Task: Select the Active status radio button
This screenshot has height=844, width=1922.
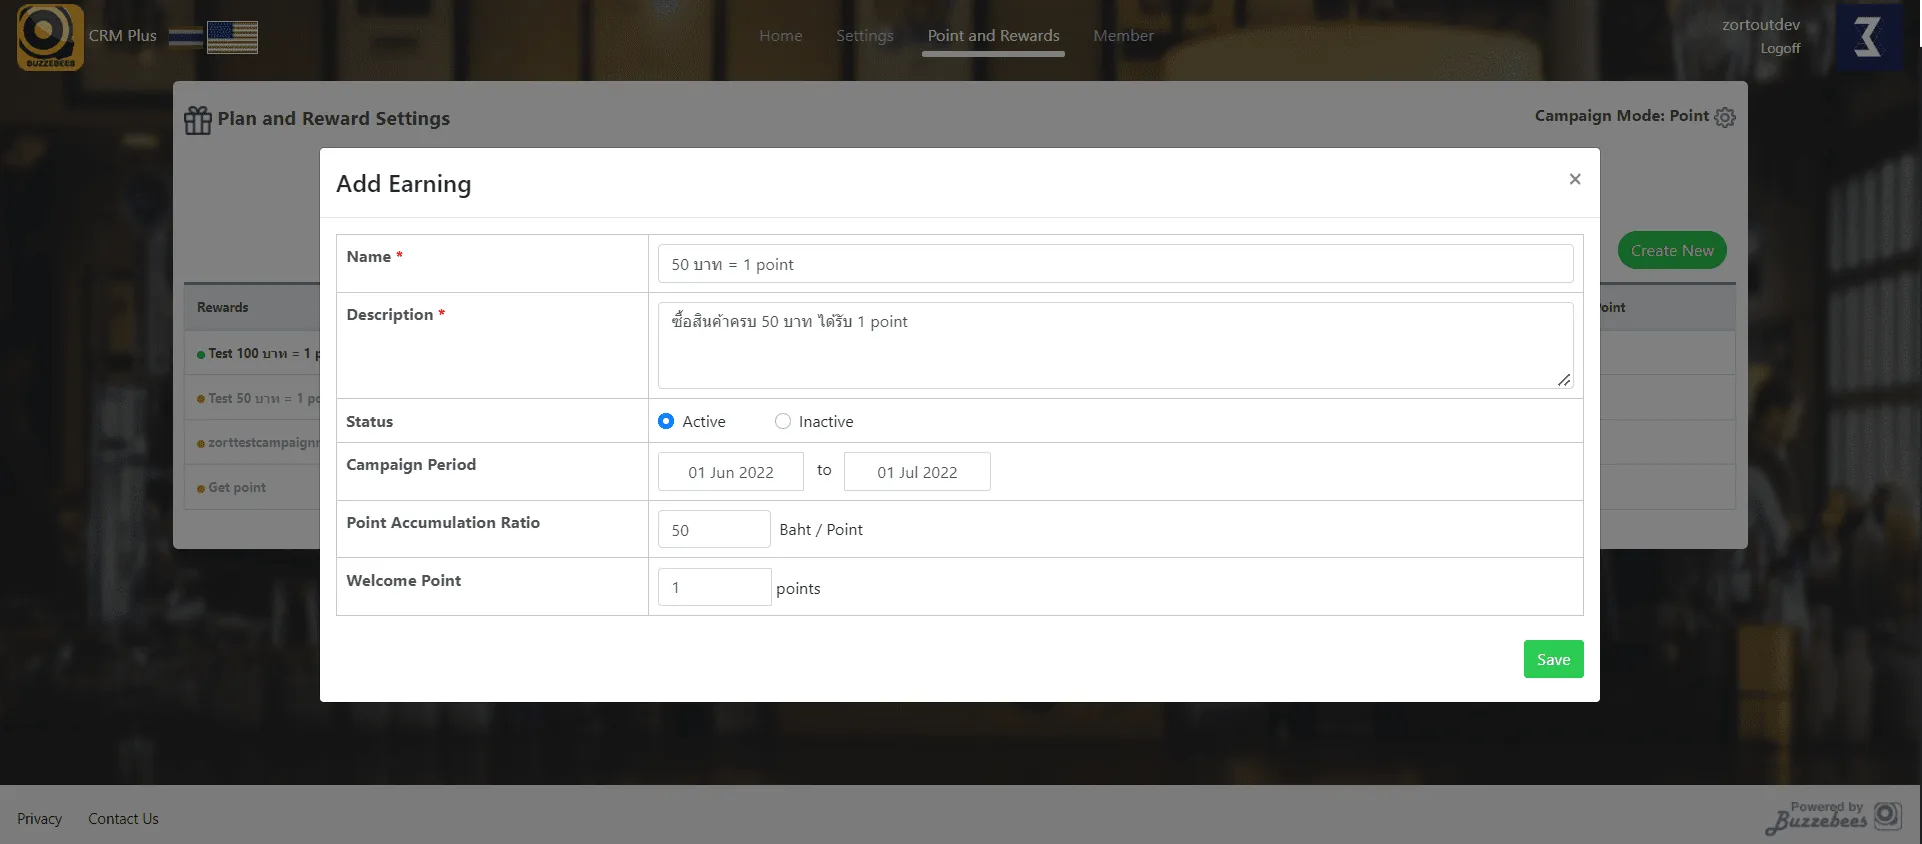Action: (x=666, y=422)
